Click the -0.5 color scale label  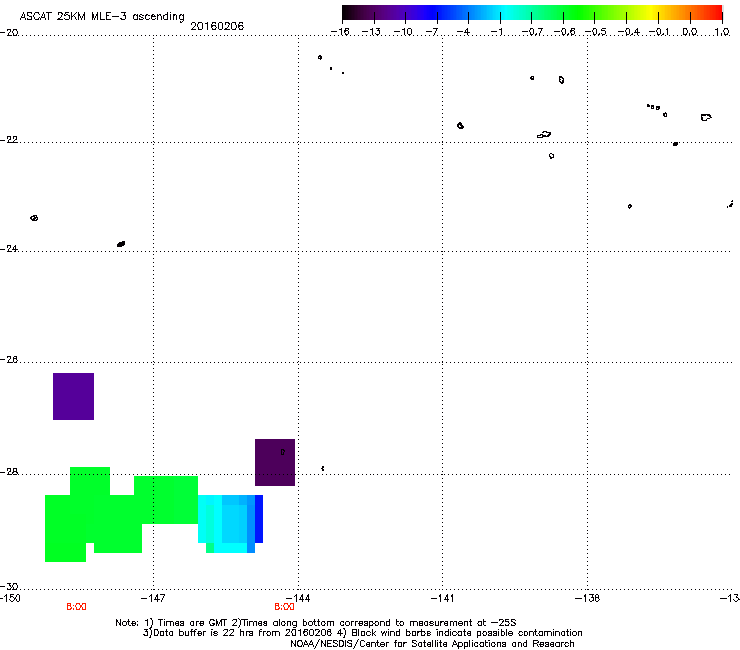pos(596,32)
